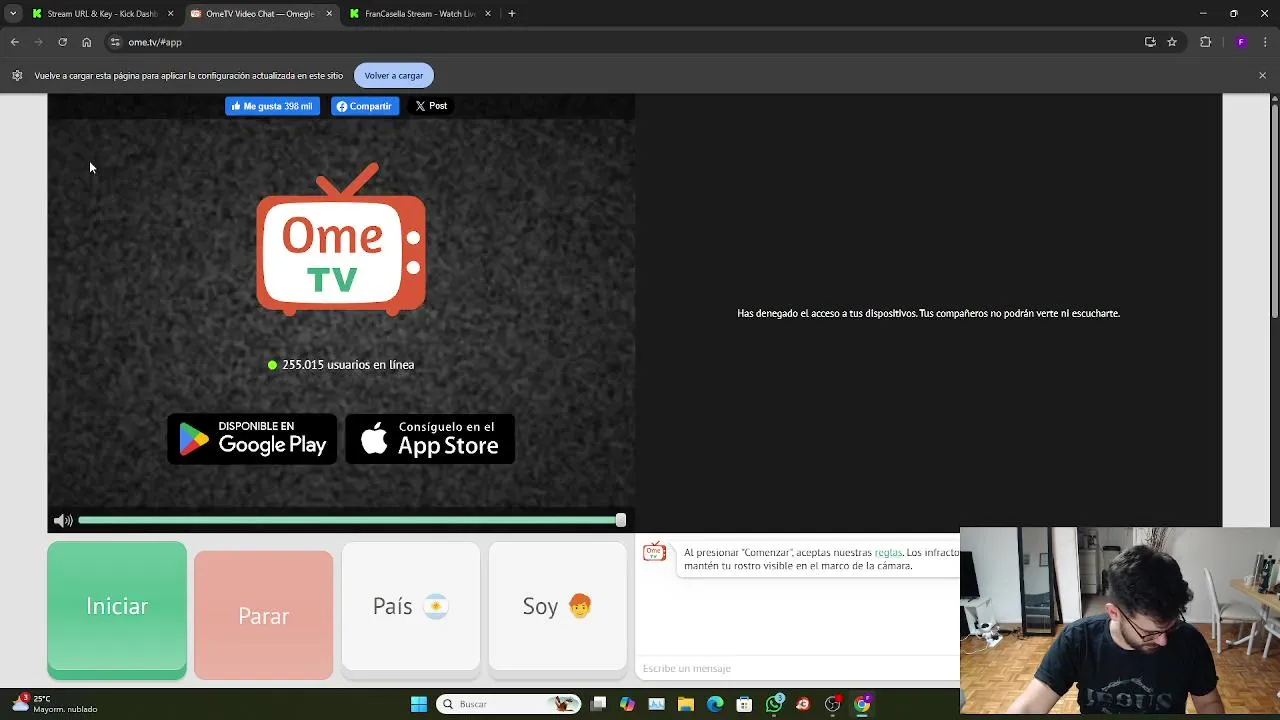
Task: Open the Windows Start menu
Action: [x=419, y=704]
